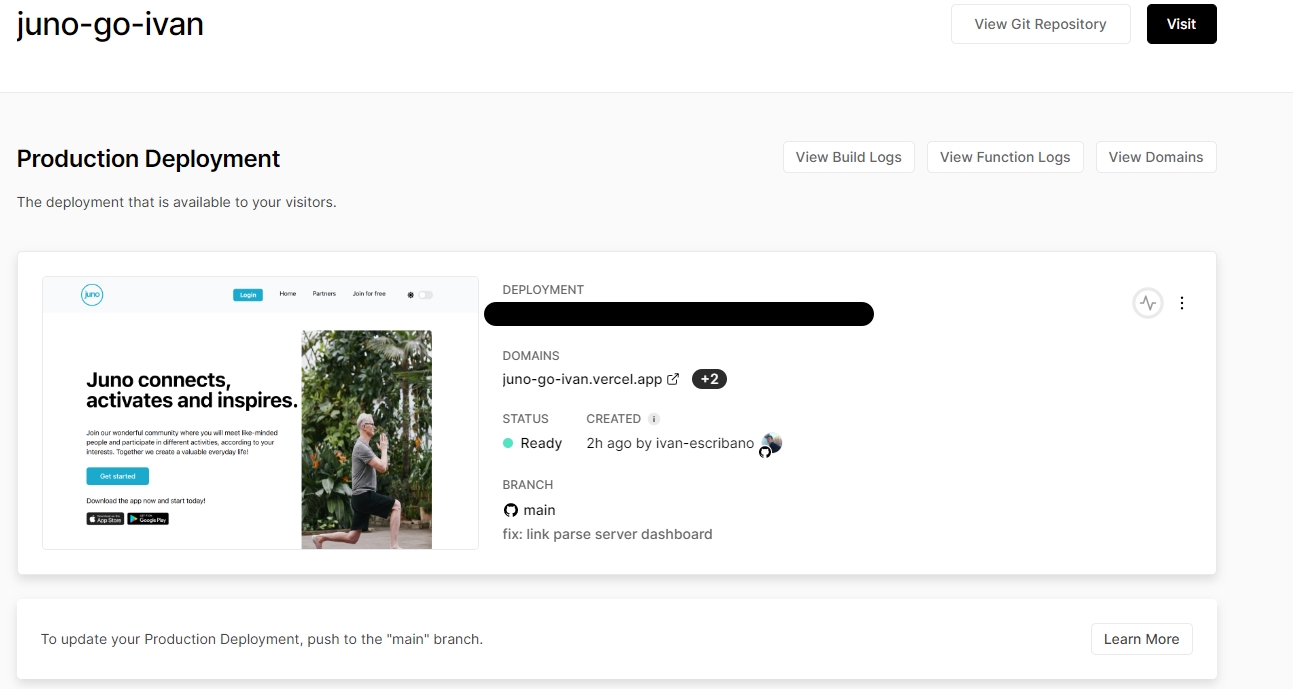This screenshot has height=689, width=1293.
Task: Open View Function Logs
Action: pos(1005,157)
